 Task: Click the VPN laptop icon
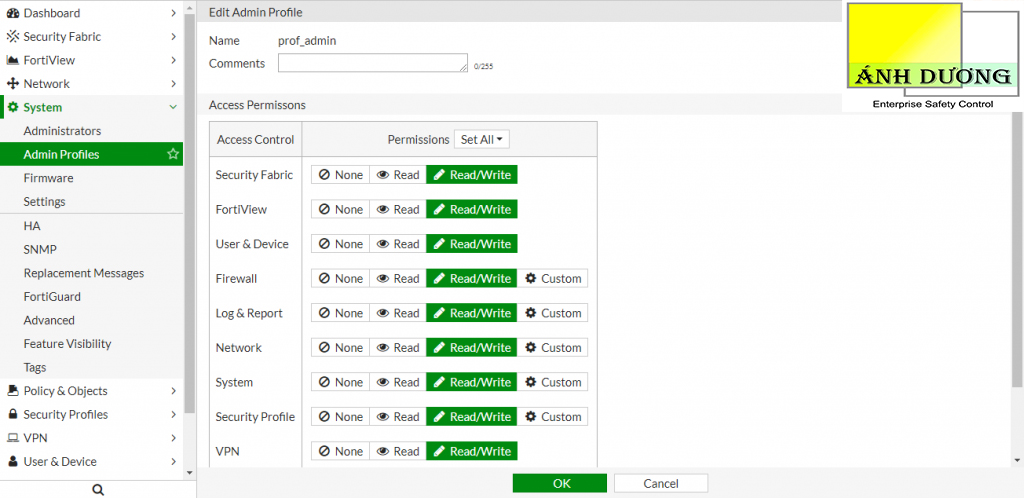click(12, 437)
